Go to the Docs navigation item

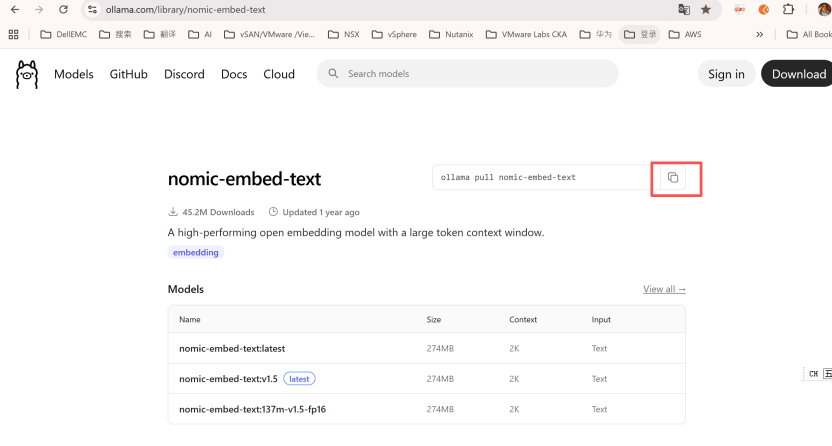(x=234, y=74)
